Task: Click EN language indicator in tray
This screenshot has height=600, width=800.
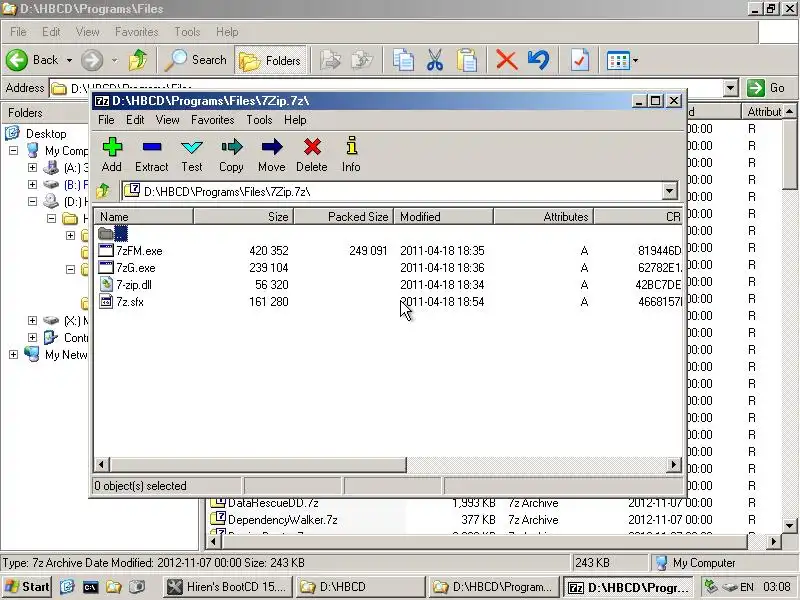Action: 747,587
